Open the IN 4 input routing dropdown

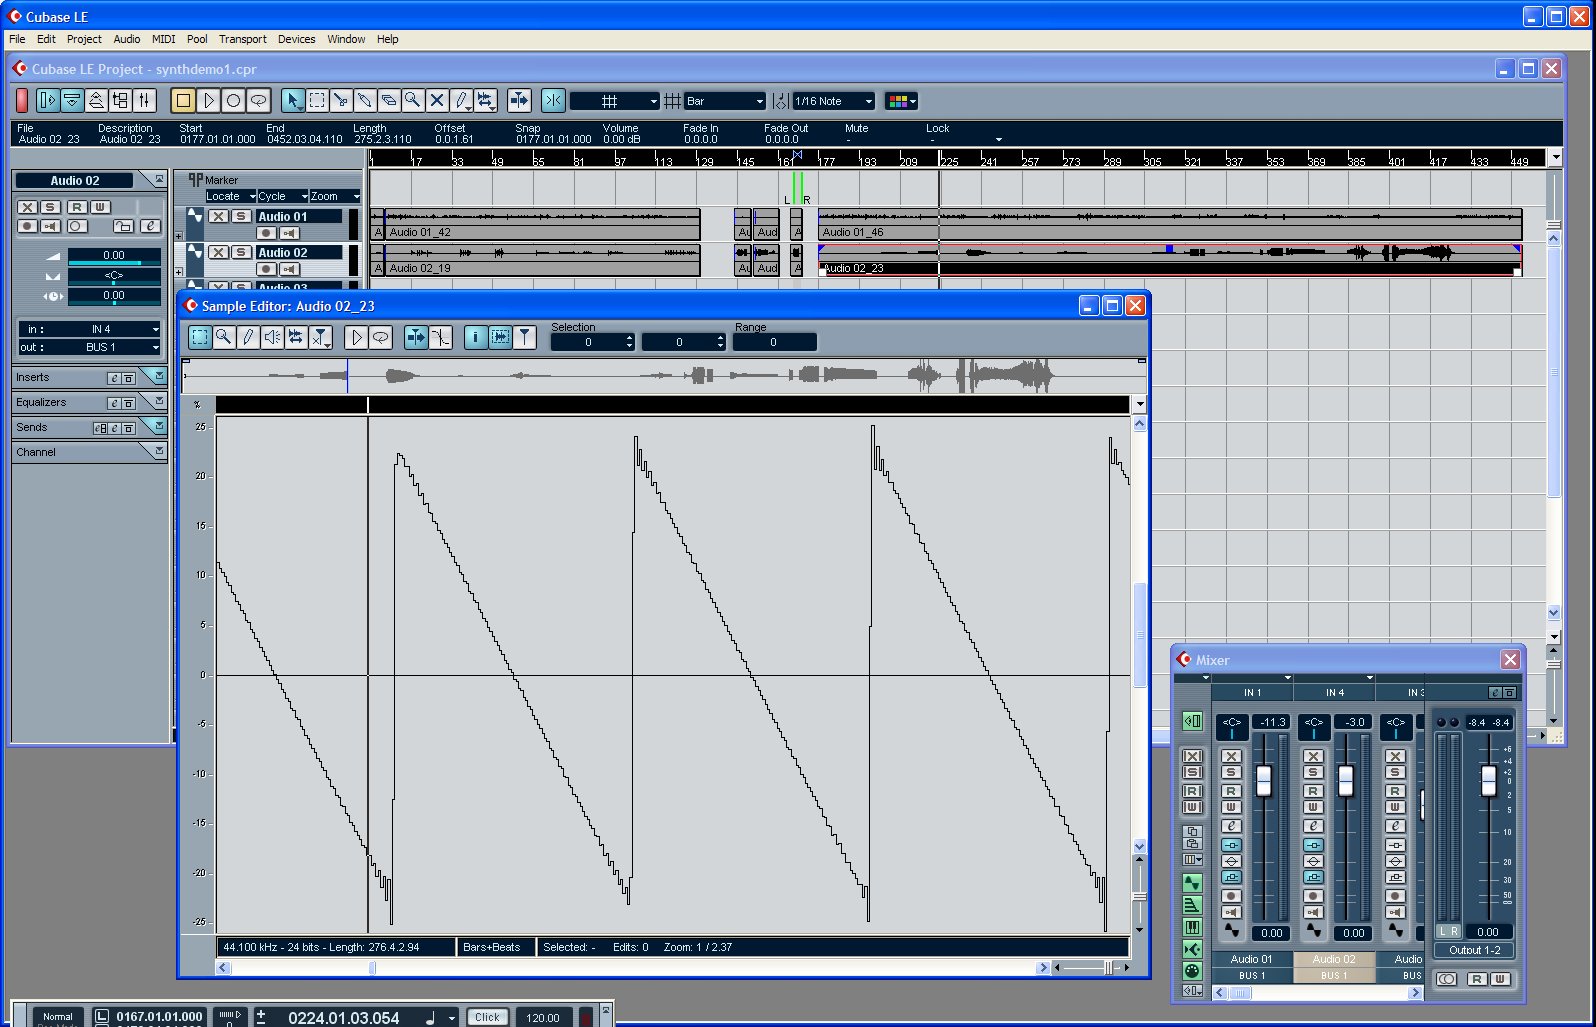(89, 329)
